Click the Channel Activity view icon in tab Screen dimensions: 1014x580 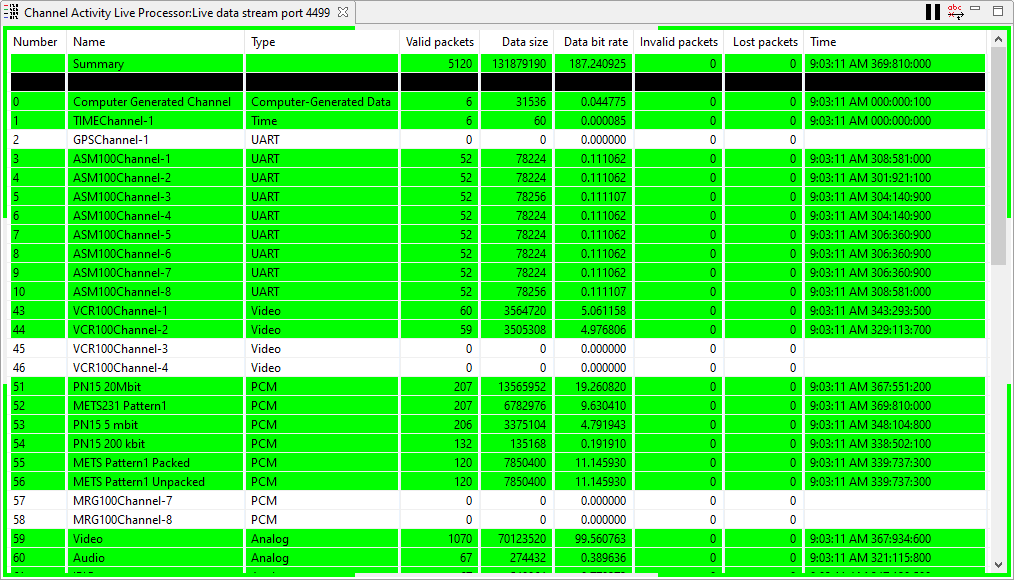pos(12,13)
